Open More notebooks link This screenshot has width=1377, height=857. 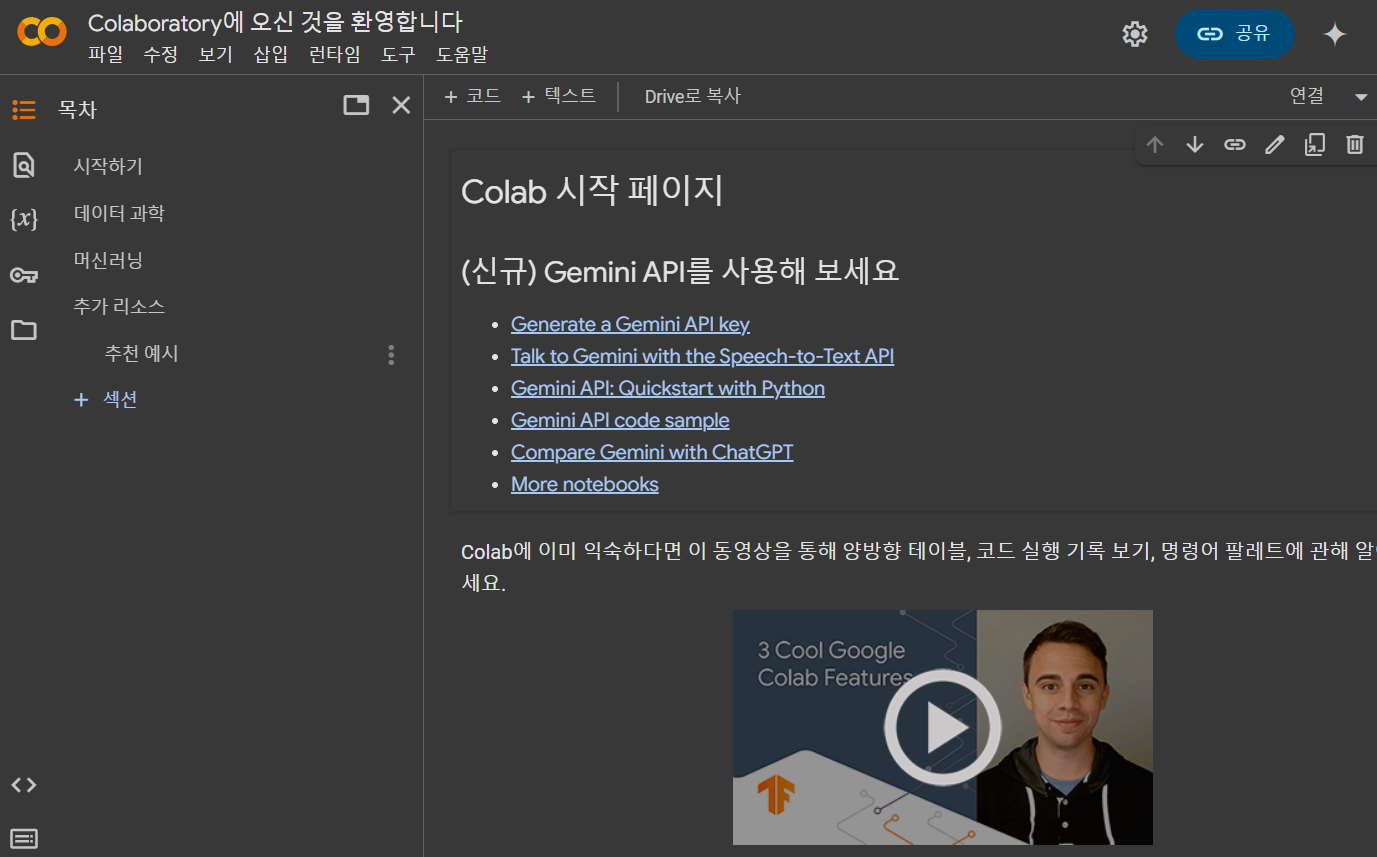click(x=585, y=484)
